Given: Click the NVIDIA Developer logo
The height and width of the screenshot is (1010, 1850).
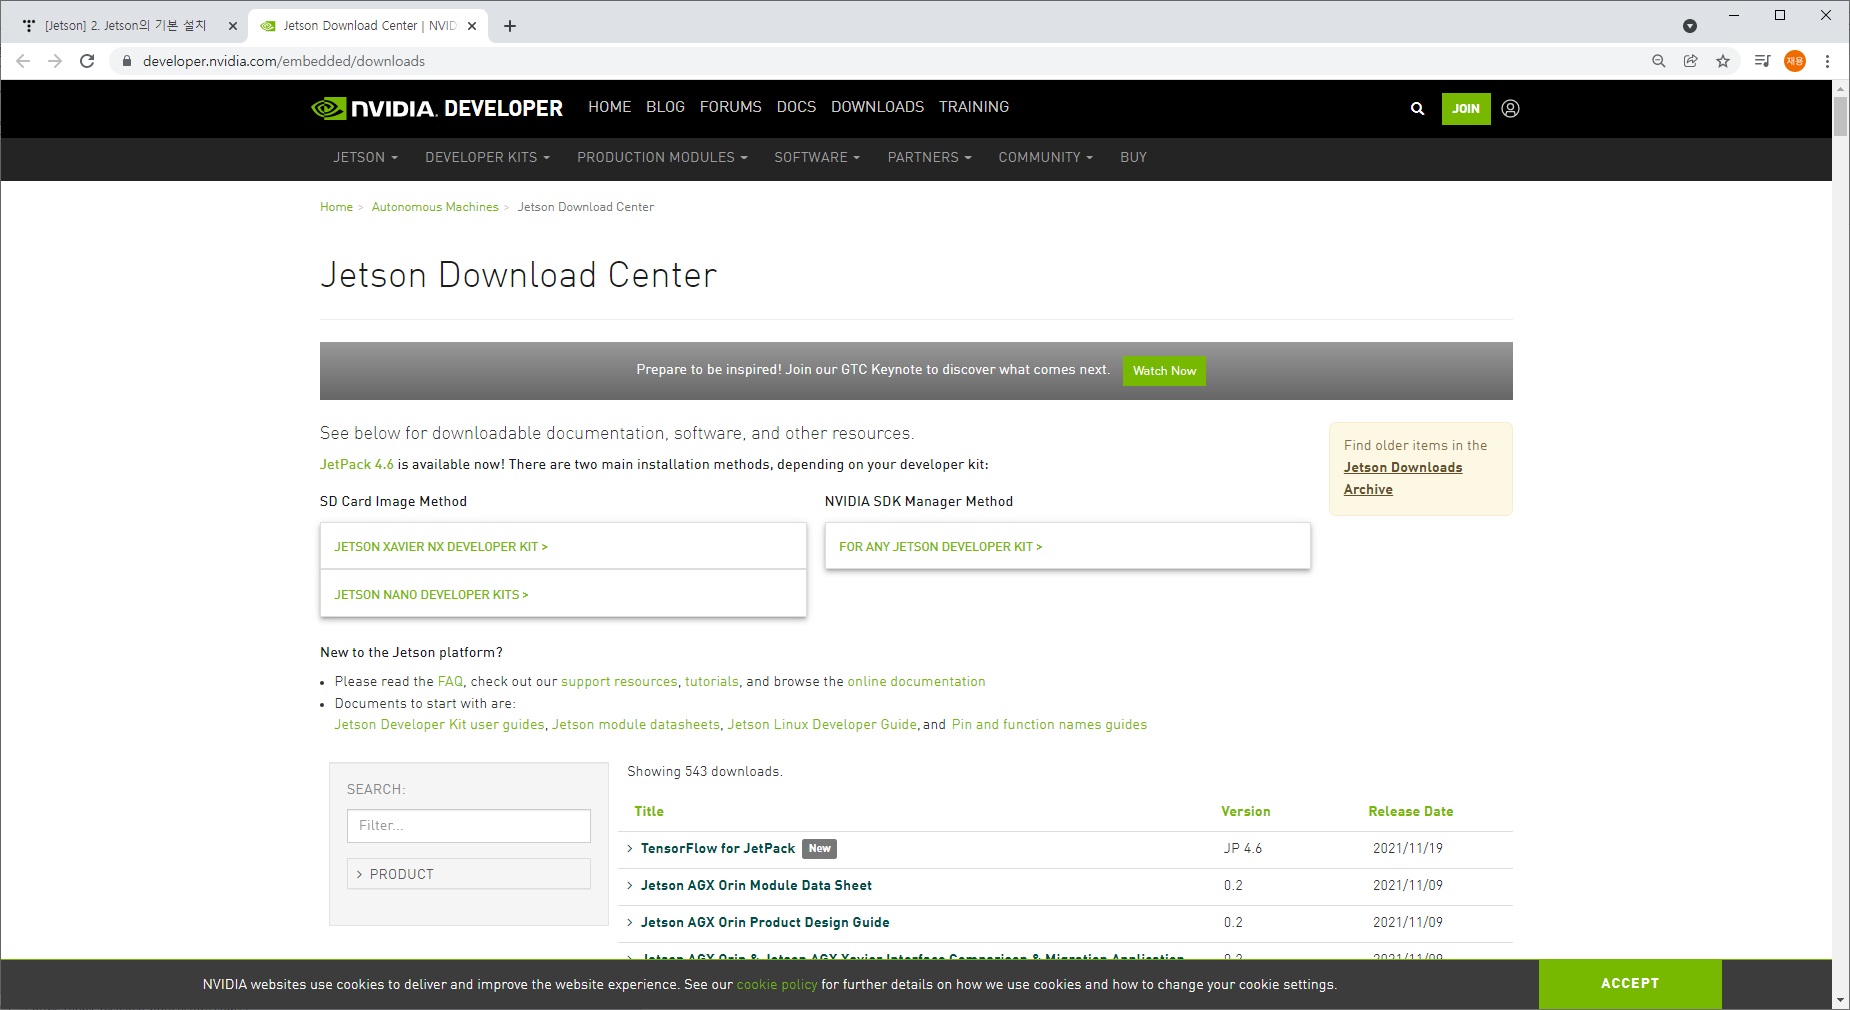Looking at the screenshot, I should point(437,108).
